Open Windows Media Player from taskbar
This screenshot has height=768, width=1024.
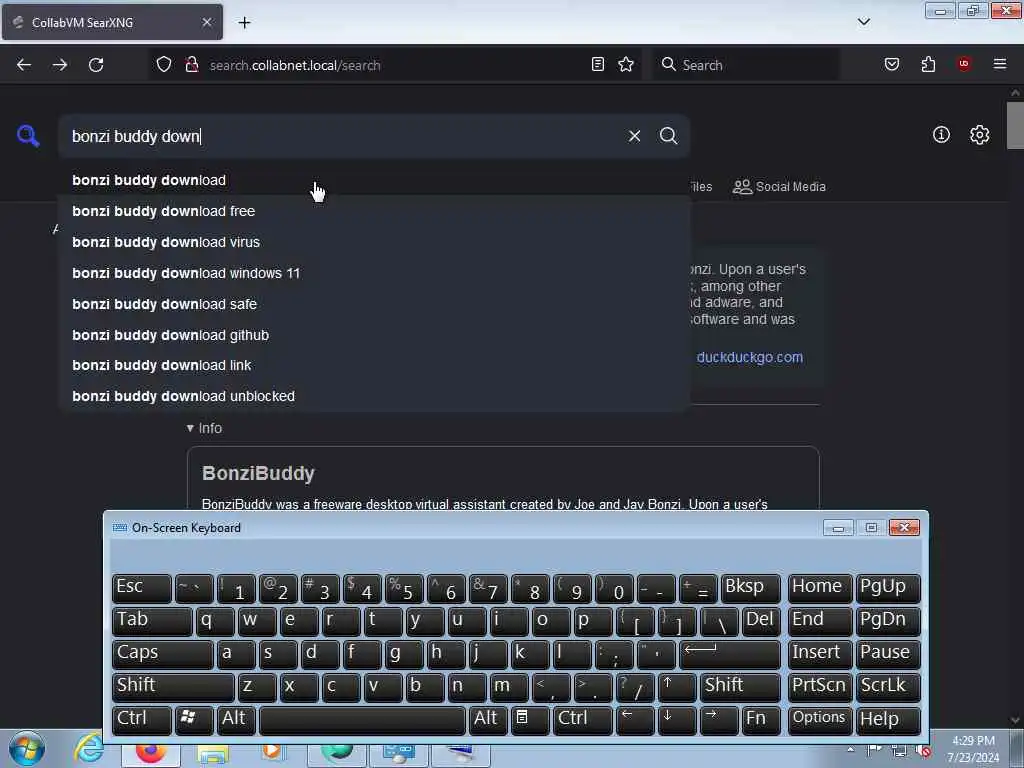tap(272, 752)
